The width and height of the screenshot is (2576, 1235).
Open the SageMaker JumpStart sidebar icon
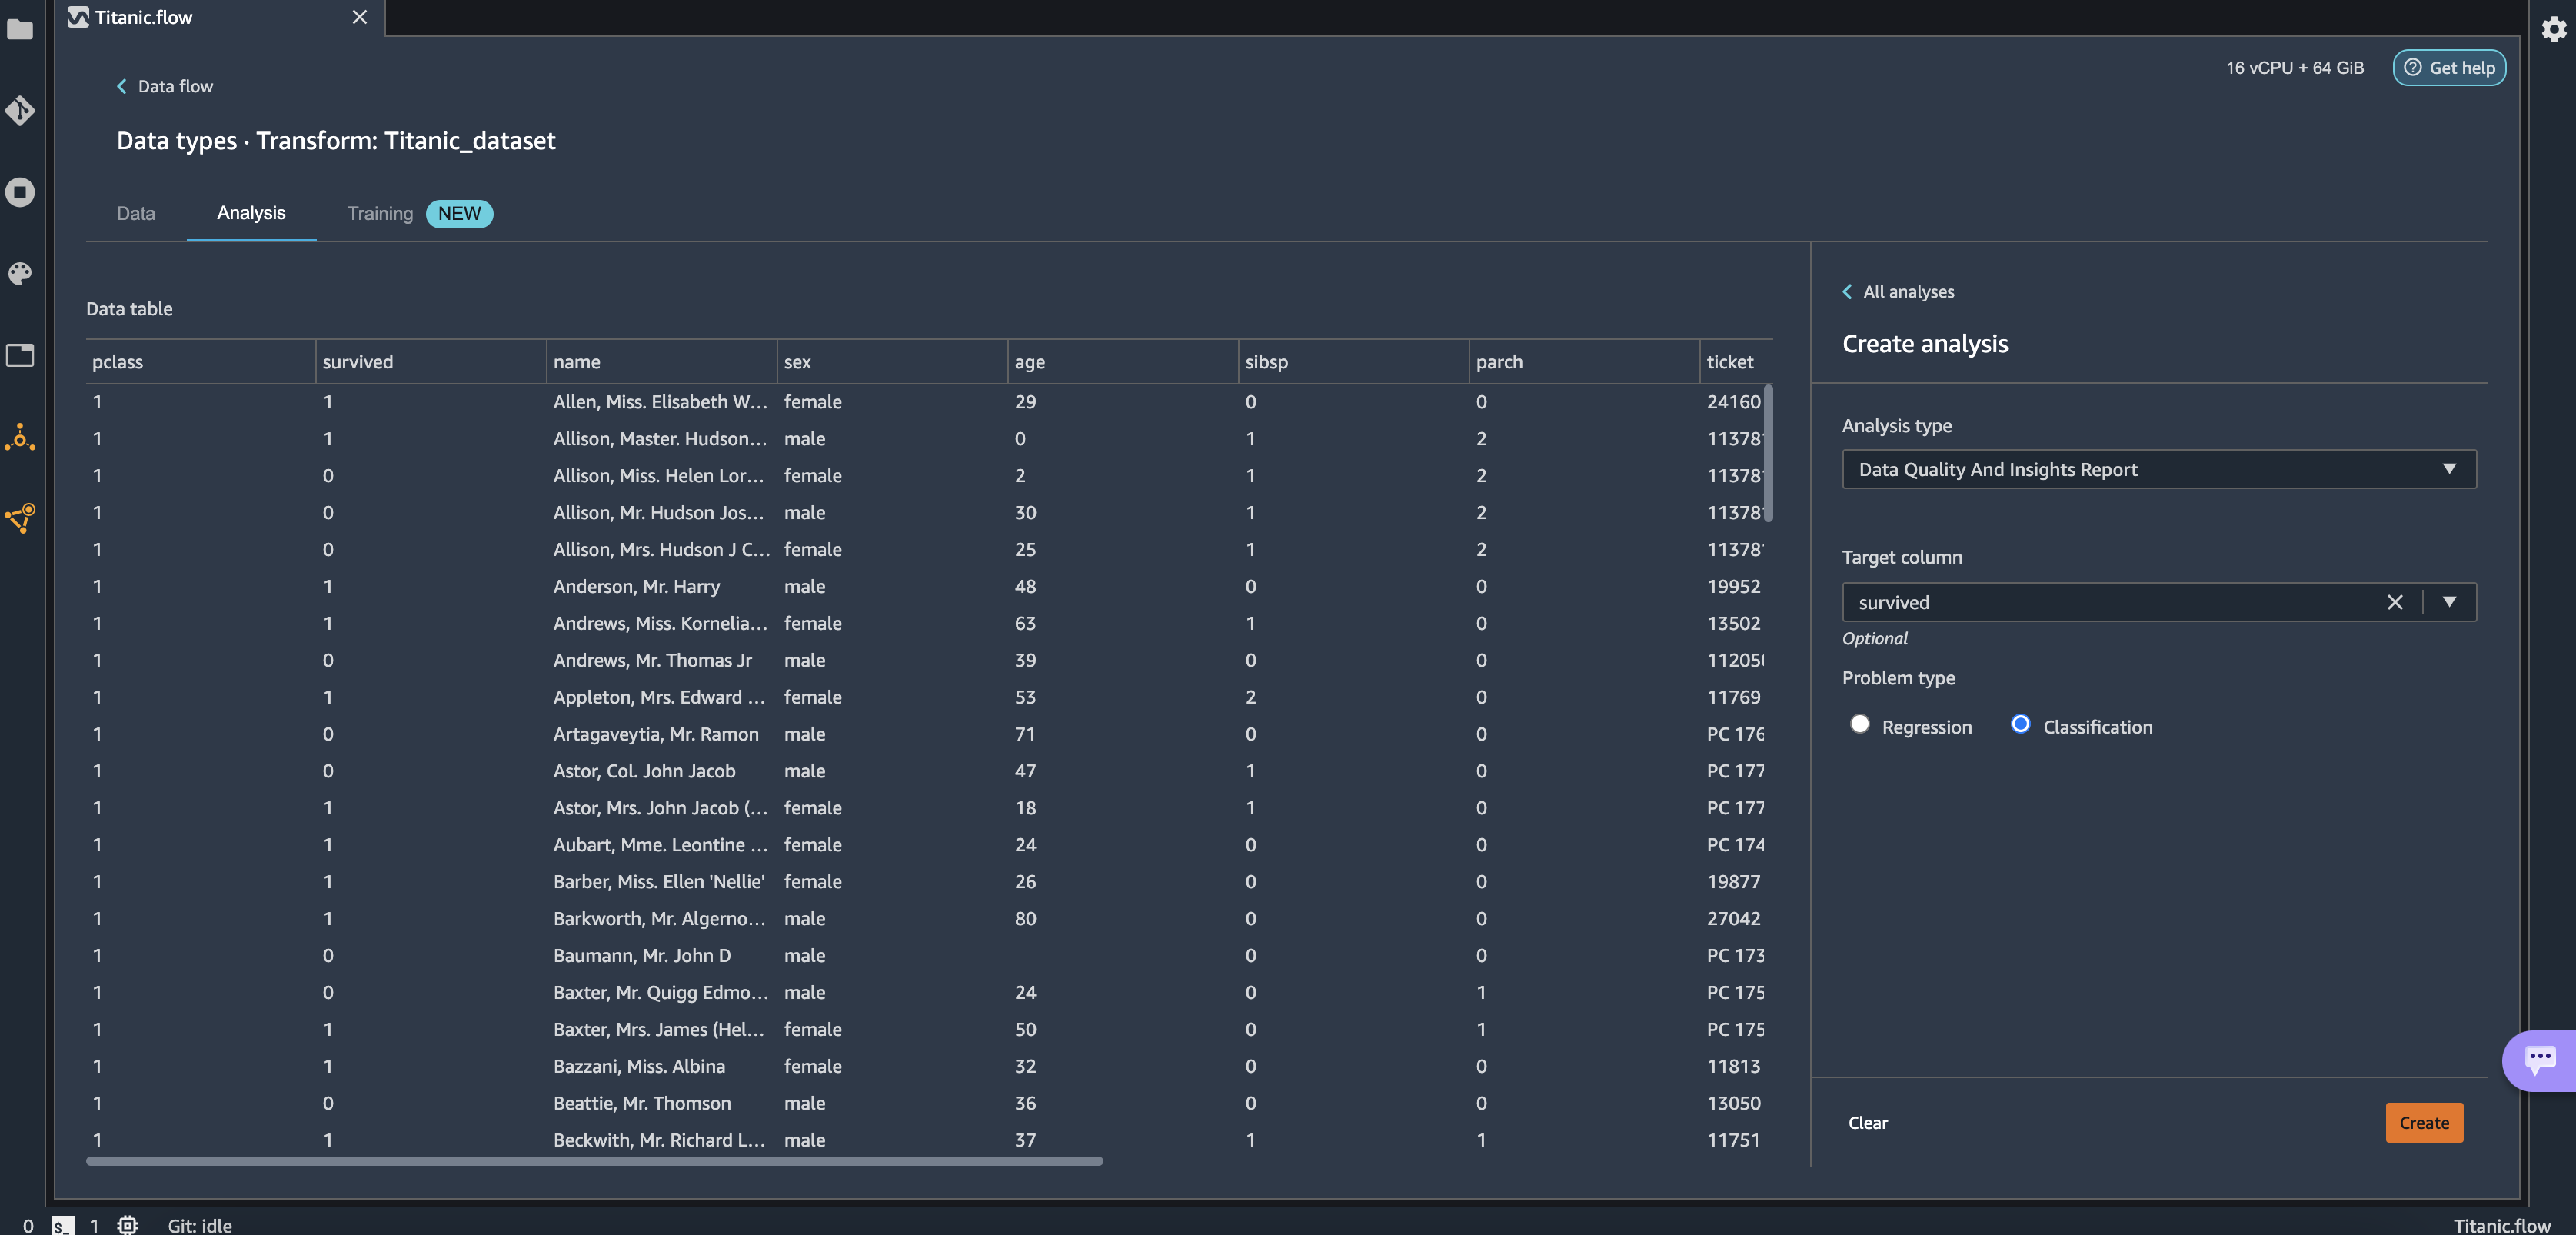pyautogui.click(x=20, y=437)
